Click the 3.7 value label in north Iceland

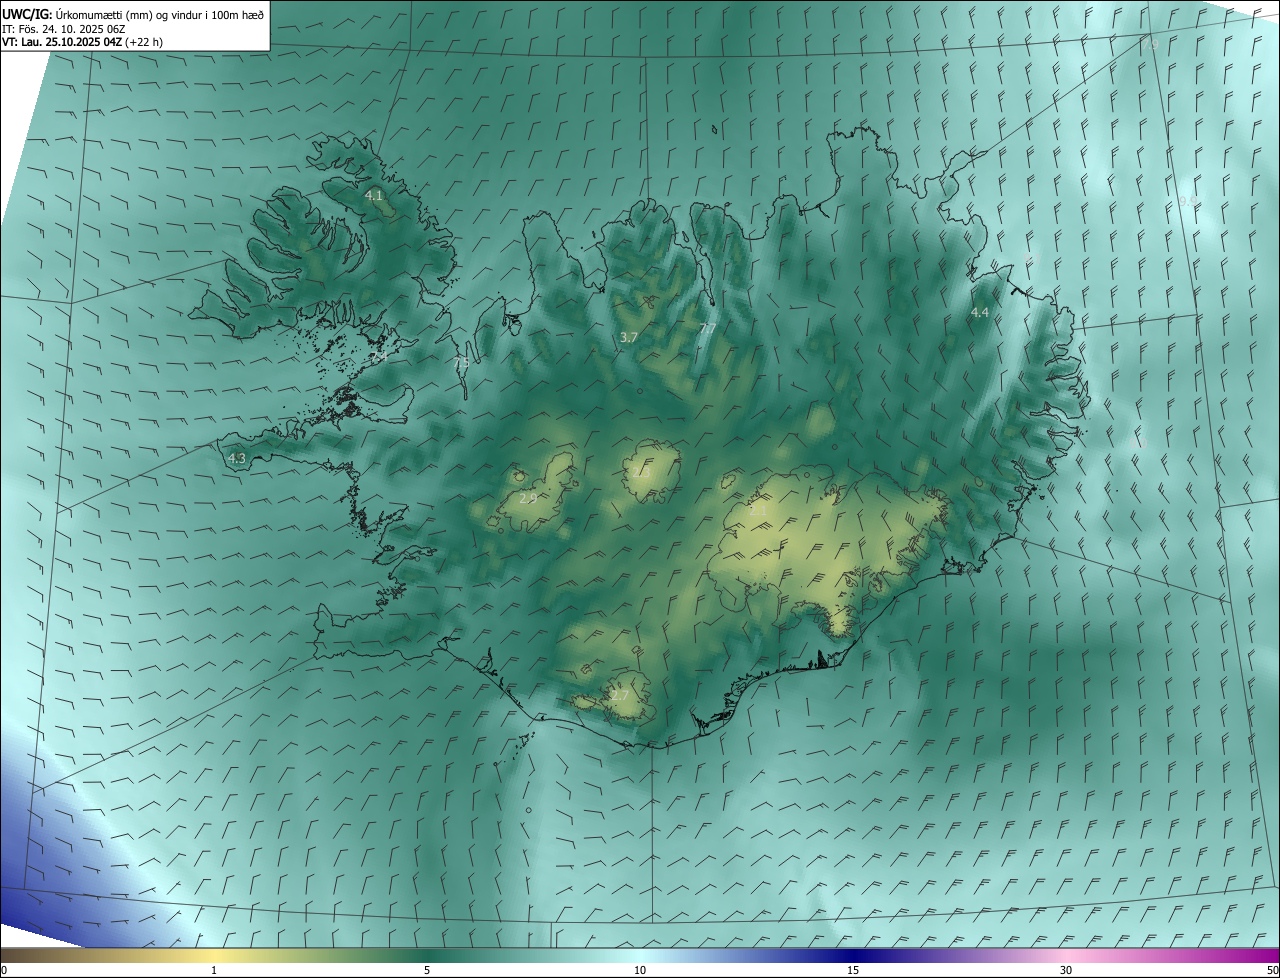tap(629, 338)
